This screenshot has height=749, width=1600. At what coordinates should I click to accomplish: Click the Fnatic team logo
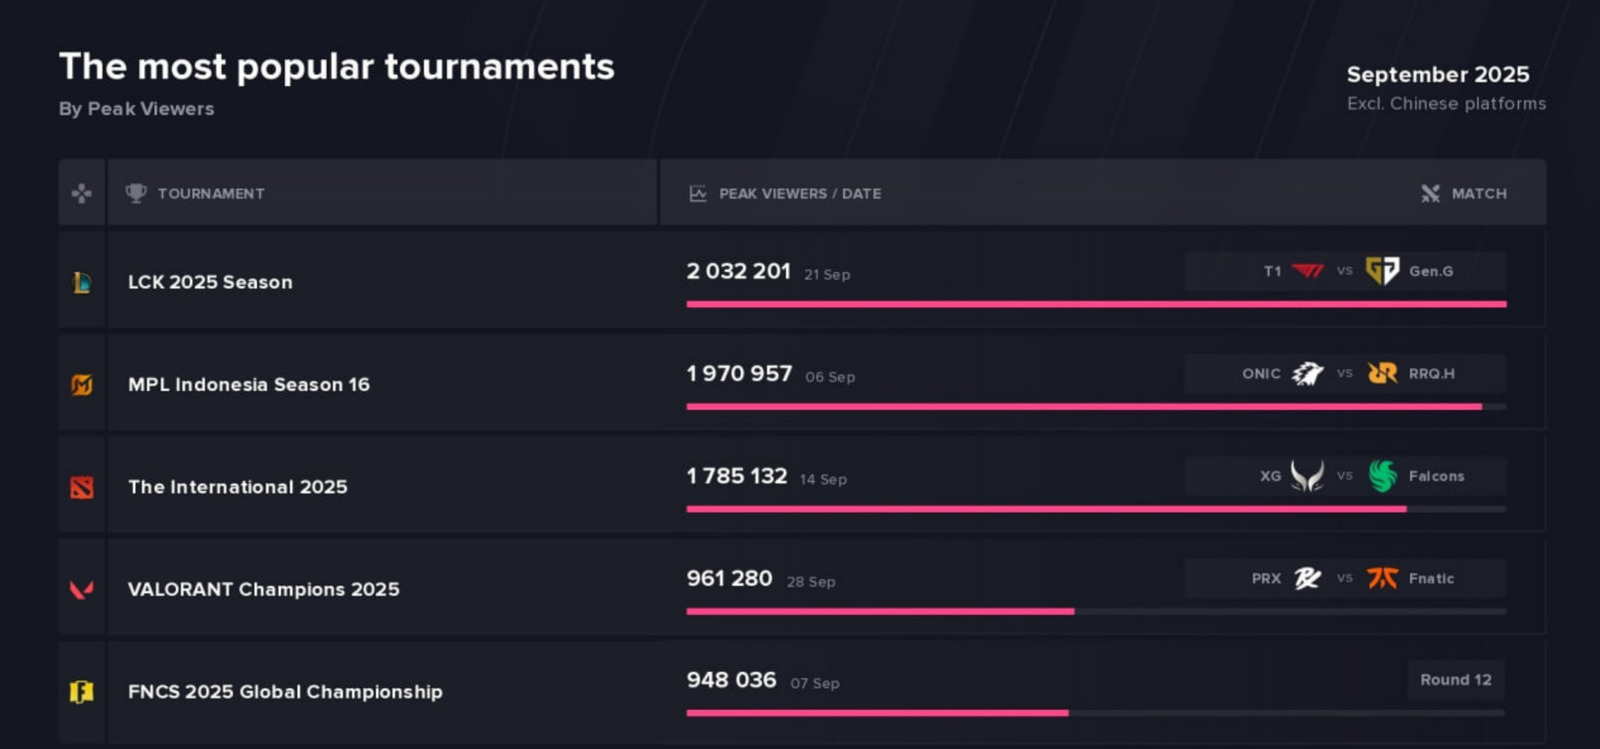click(x=1382, y=578)
